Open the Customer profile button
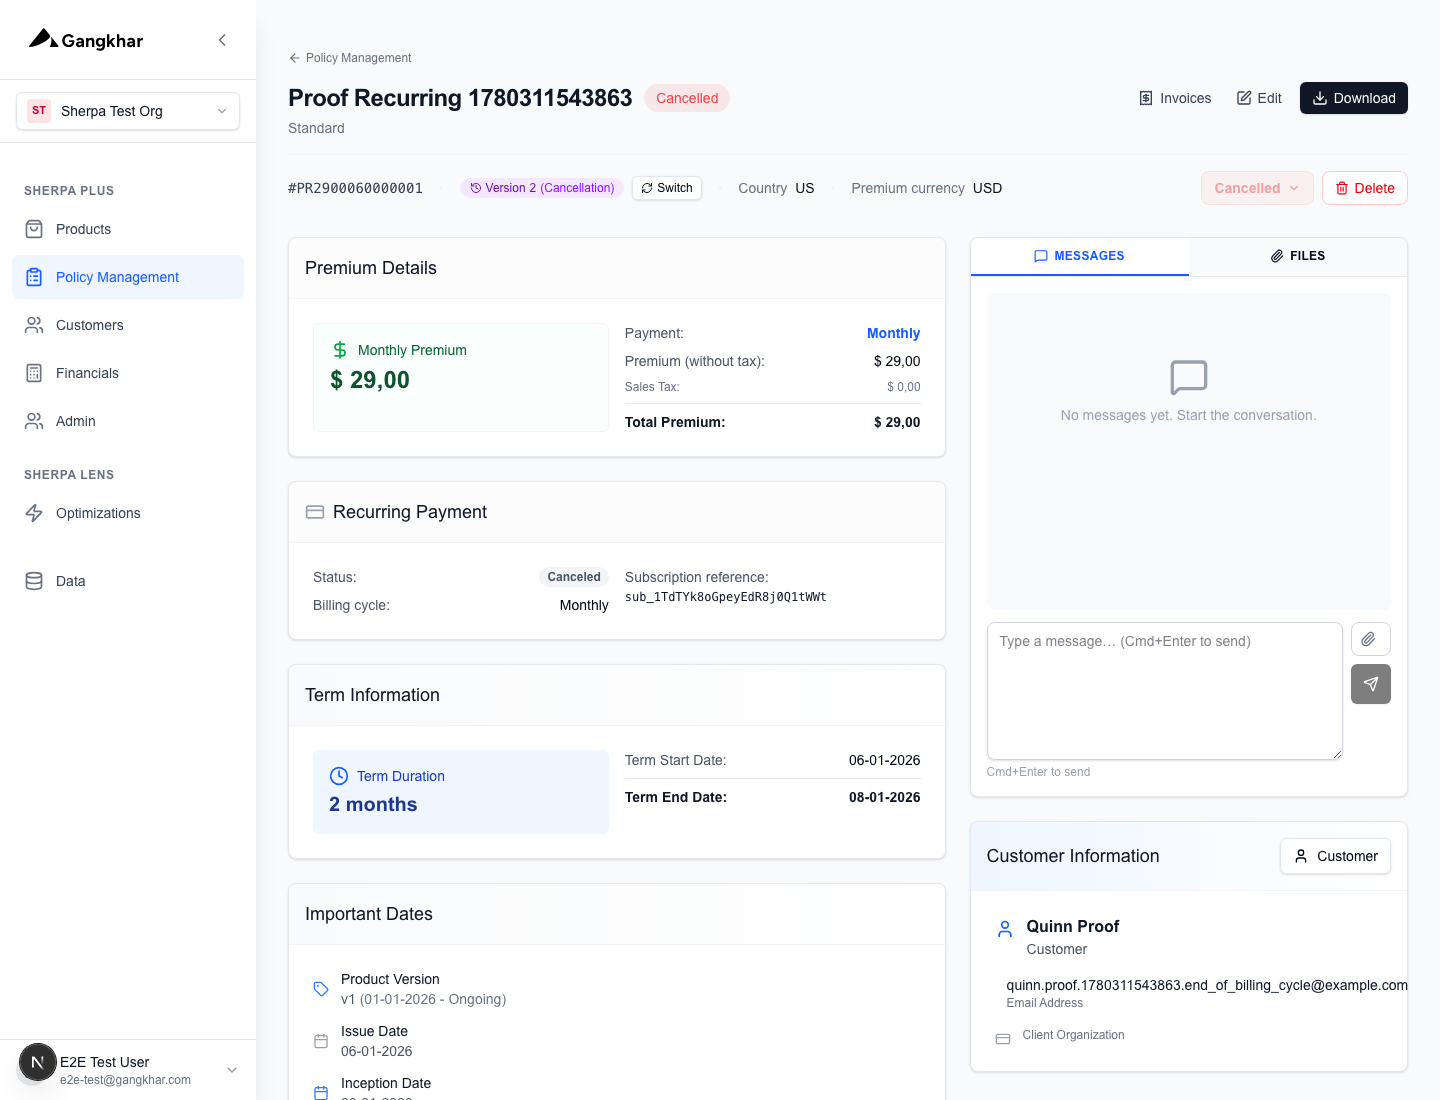The height and width of the screenshot is (1100, 1440). pyautogui.click(x=1335, y=856)
